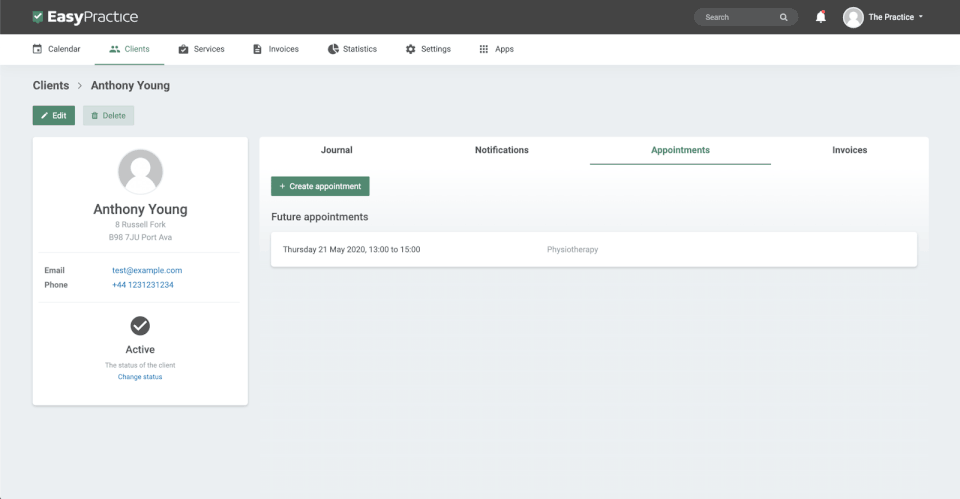This screenshot has width=960, height=499.
Task: Click the user avatar in header
Action: click(853, 17)
